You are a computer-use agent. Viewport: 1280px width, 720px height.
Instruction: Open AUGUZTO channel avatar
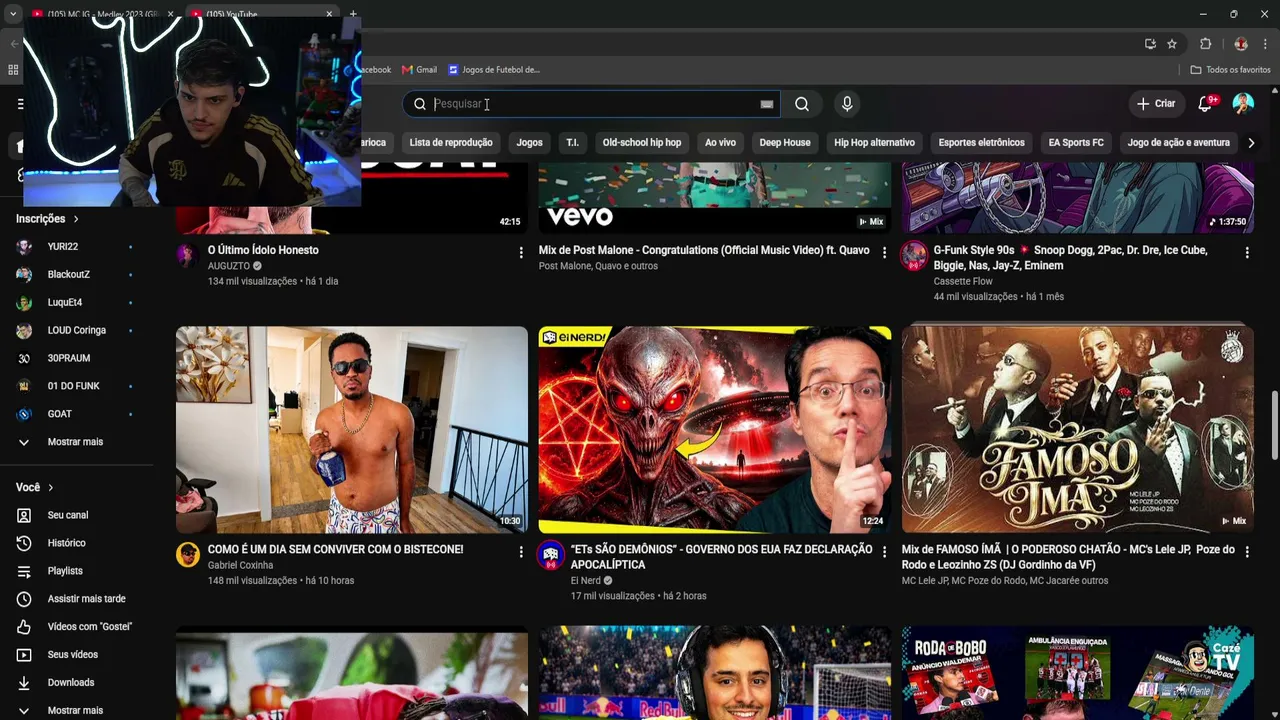pos(188,255)
